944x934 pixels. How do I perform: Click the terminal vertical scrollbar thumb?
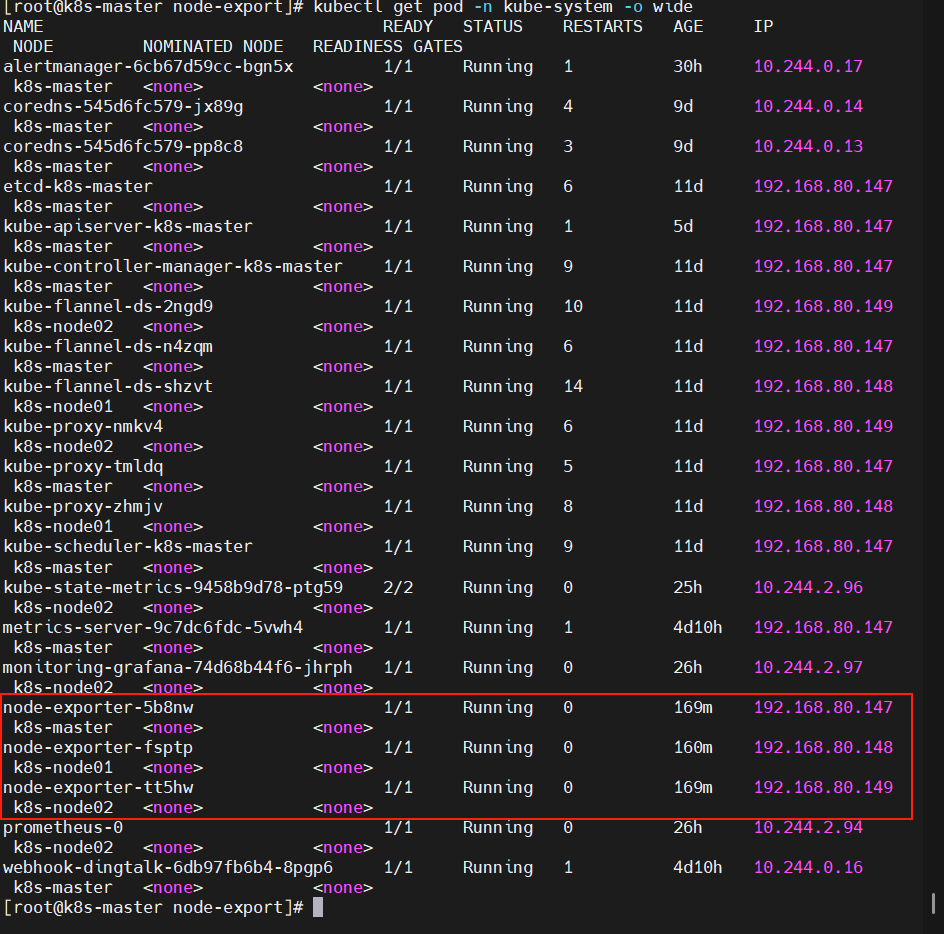933,903
